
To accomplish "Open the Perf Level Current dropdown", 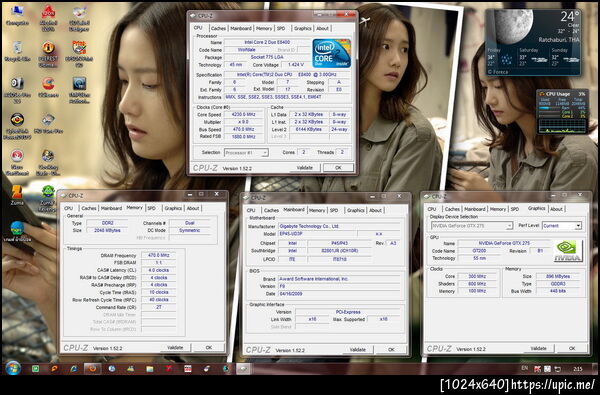I will coord(562,226).
